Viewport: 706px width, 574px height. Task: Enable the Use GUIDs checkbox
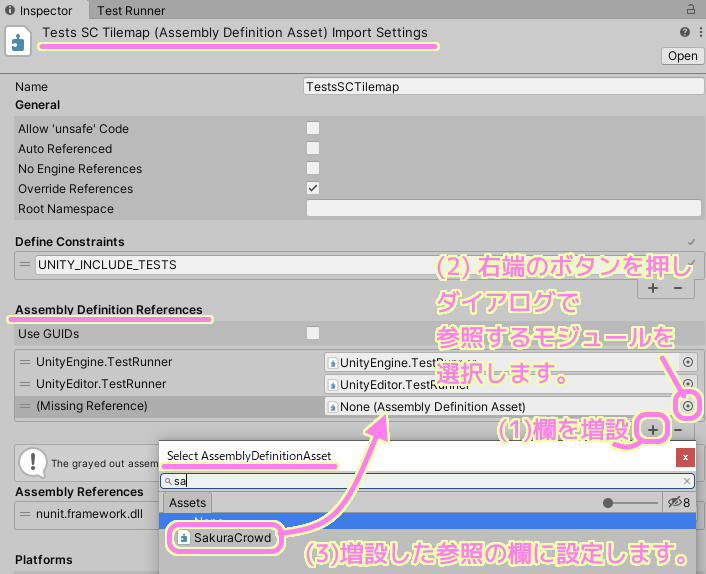pyautogui.click(x=313, y=333)
